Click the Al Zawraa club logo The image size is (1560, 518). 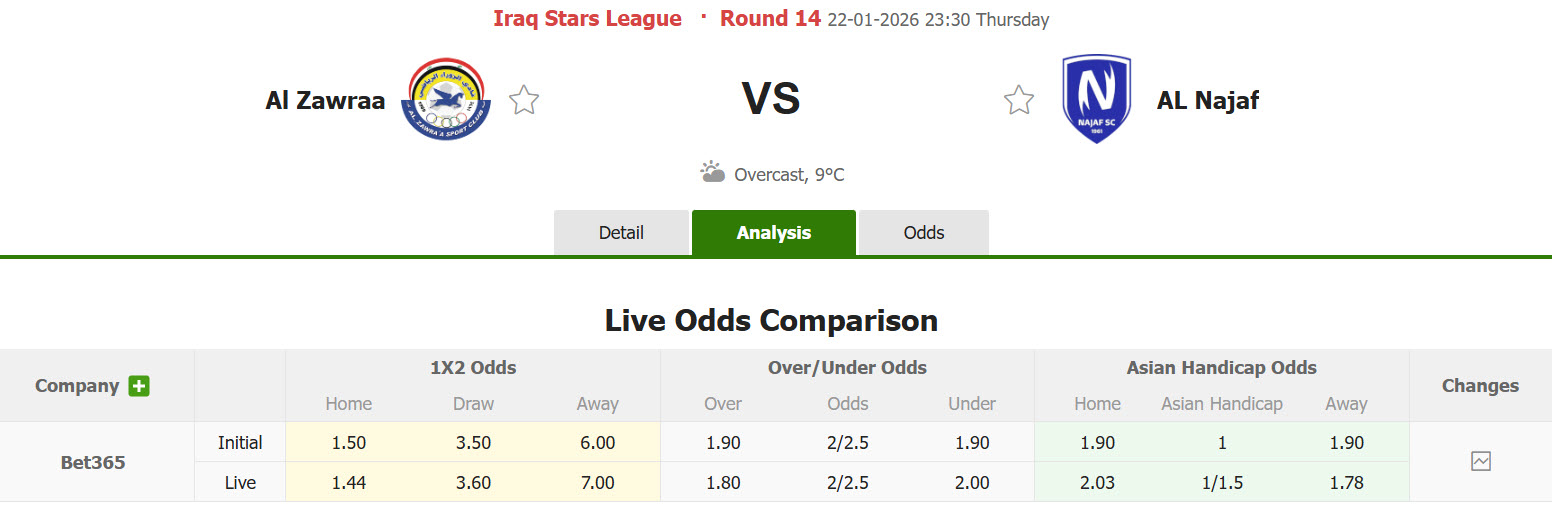pos(446,98)
